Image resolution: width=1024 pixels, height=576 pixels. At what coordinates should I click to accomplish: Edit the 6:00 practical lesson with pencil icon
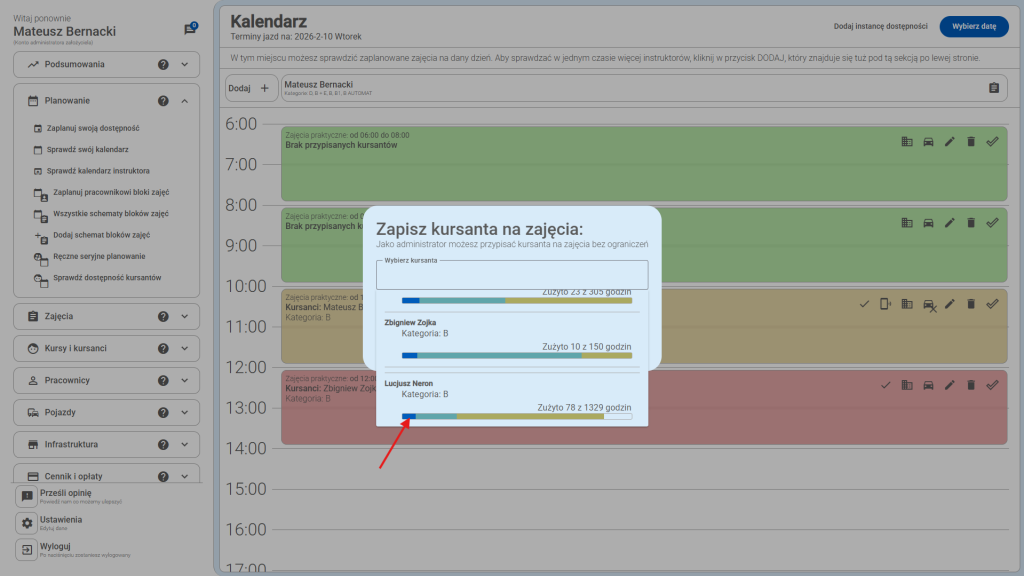948,141
